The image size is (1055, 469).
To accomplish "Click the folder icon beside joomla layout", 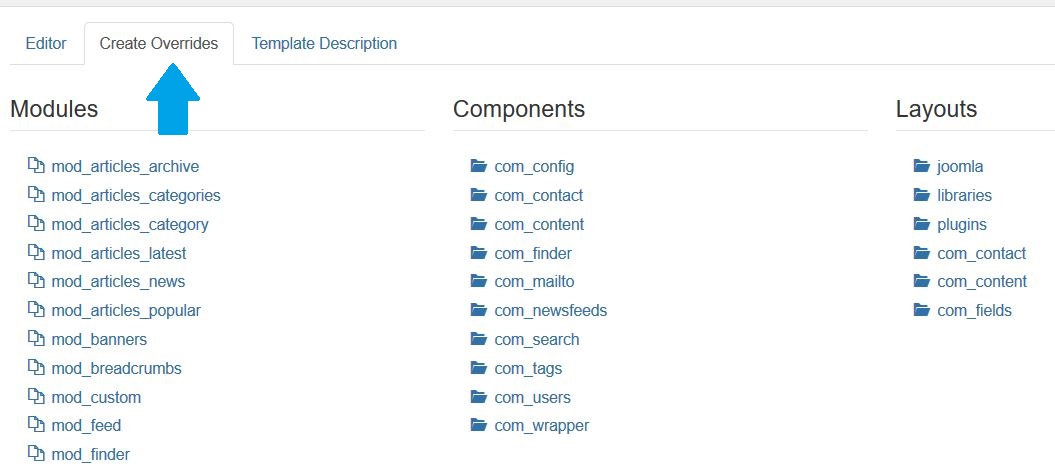I will pos(922,166).
